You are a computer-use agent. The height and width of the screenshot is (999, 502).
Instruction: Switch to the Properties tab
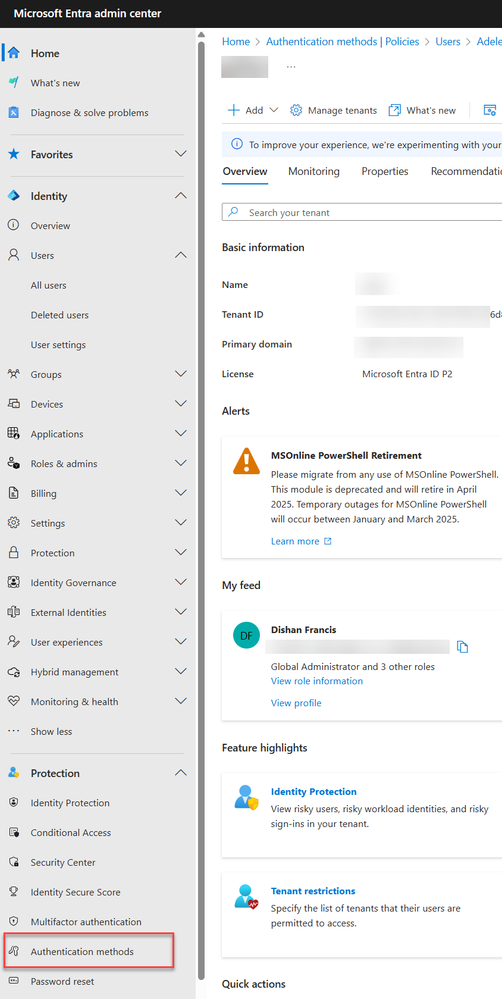pyautogui.click(x=385, y=171)
